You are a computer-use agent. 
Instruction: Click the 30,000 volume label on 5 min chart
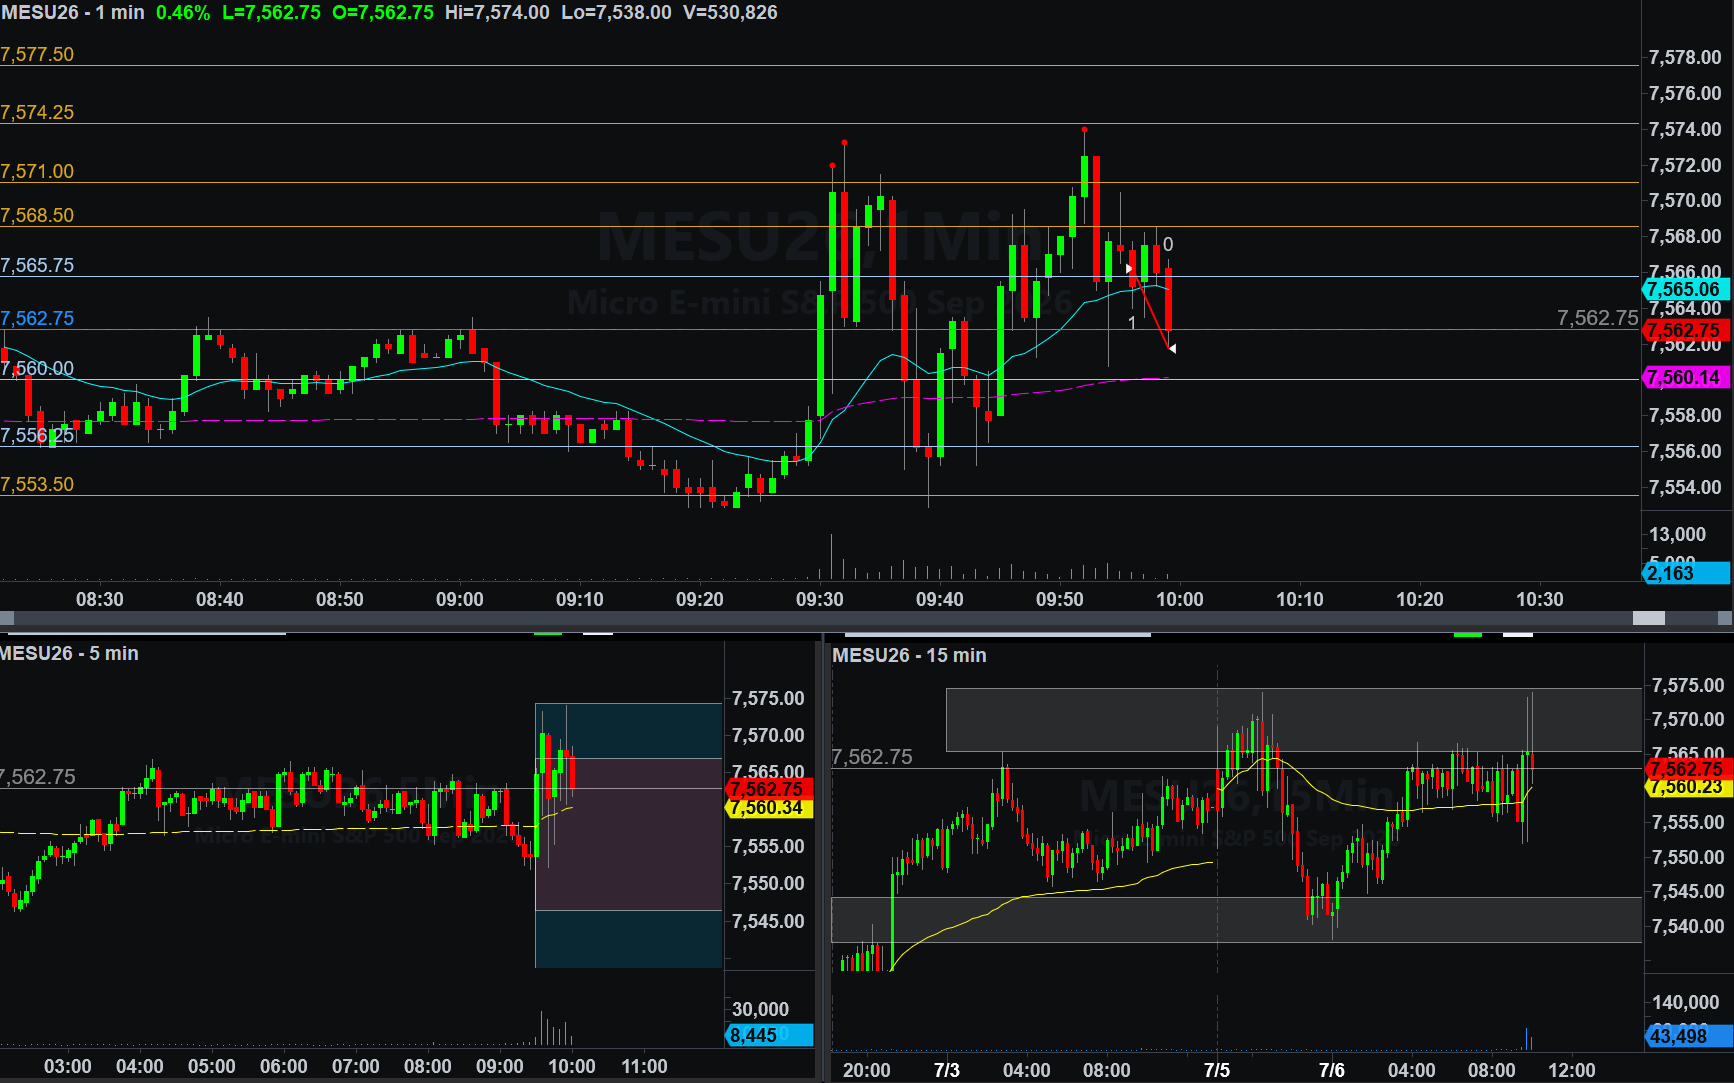[x=760, y=1010]
